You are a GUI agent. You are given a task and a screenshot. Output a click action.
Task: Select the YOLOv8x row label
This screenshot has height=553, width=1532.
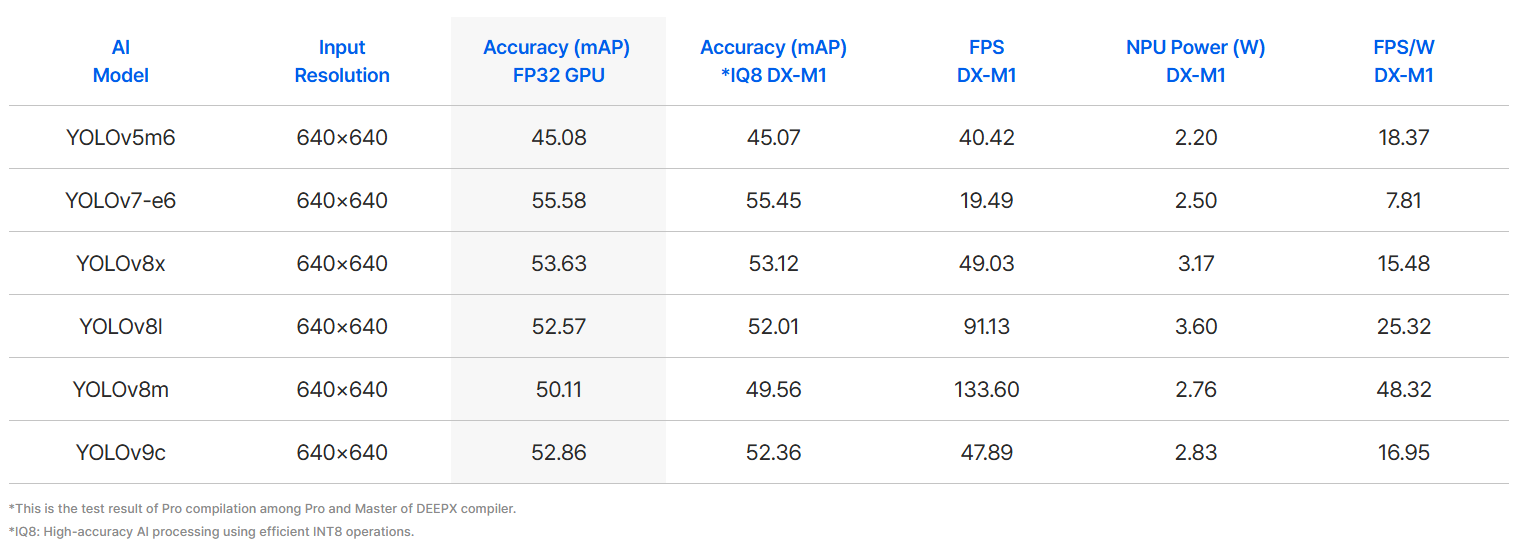click(x=120, y=263)
